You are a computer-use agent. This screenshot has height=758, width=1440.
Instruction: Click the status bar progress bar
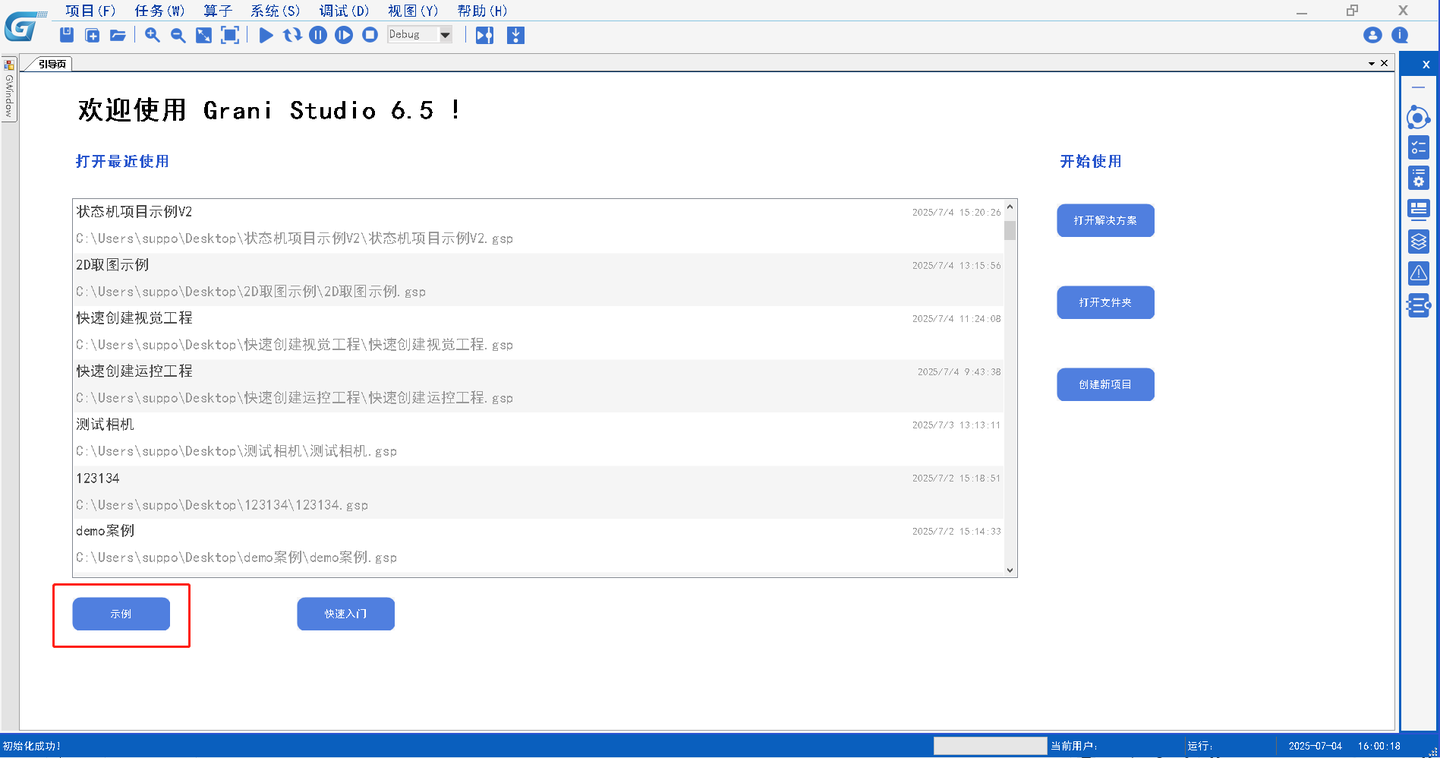[x=990, y=746]
